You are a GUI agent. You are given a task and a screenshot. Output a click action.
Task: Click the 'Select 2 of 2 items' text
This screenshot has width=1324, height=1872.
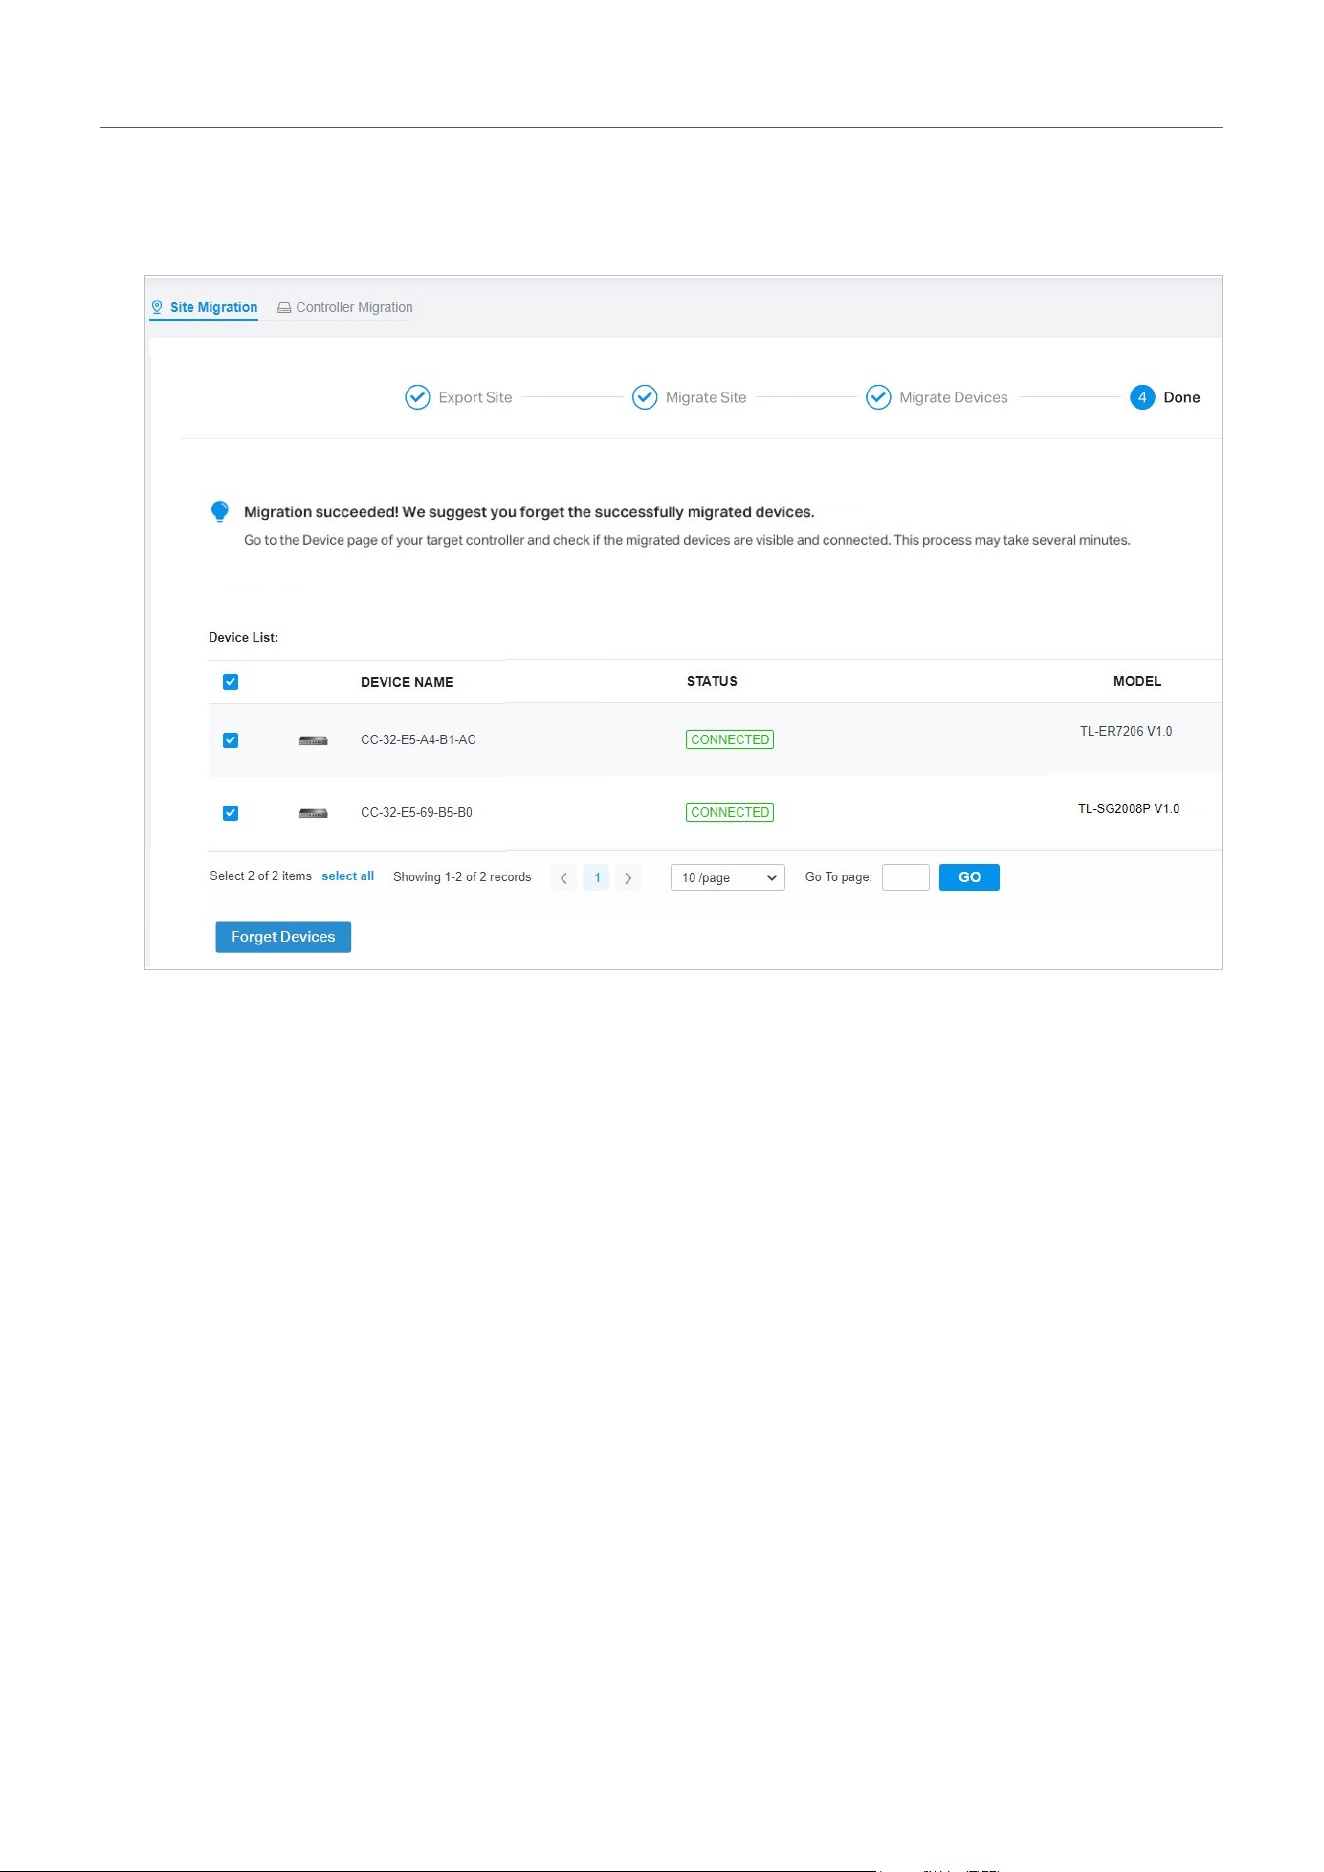click(260, 876)
